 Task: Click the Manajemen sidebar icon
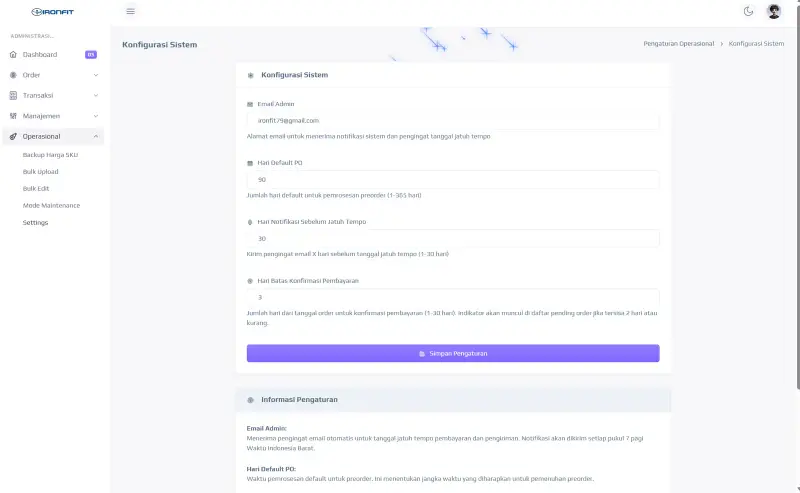13,116
